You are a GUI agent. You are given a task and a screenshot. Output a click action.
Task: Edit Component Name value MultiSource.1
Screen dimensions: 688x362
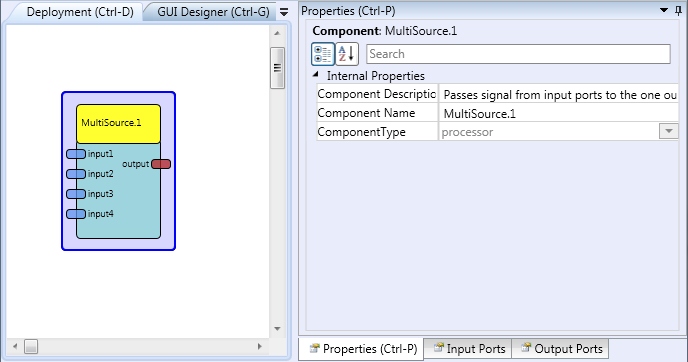tap(559, 114)
